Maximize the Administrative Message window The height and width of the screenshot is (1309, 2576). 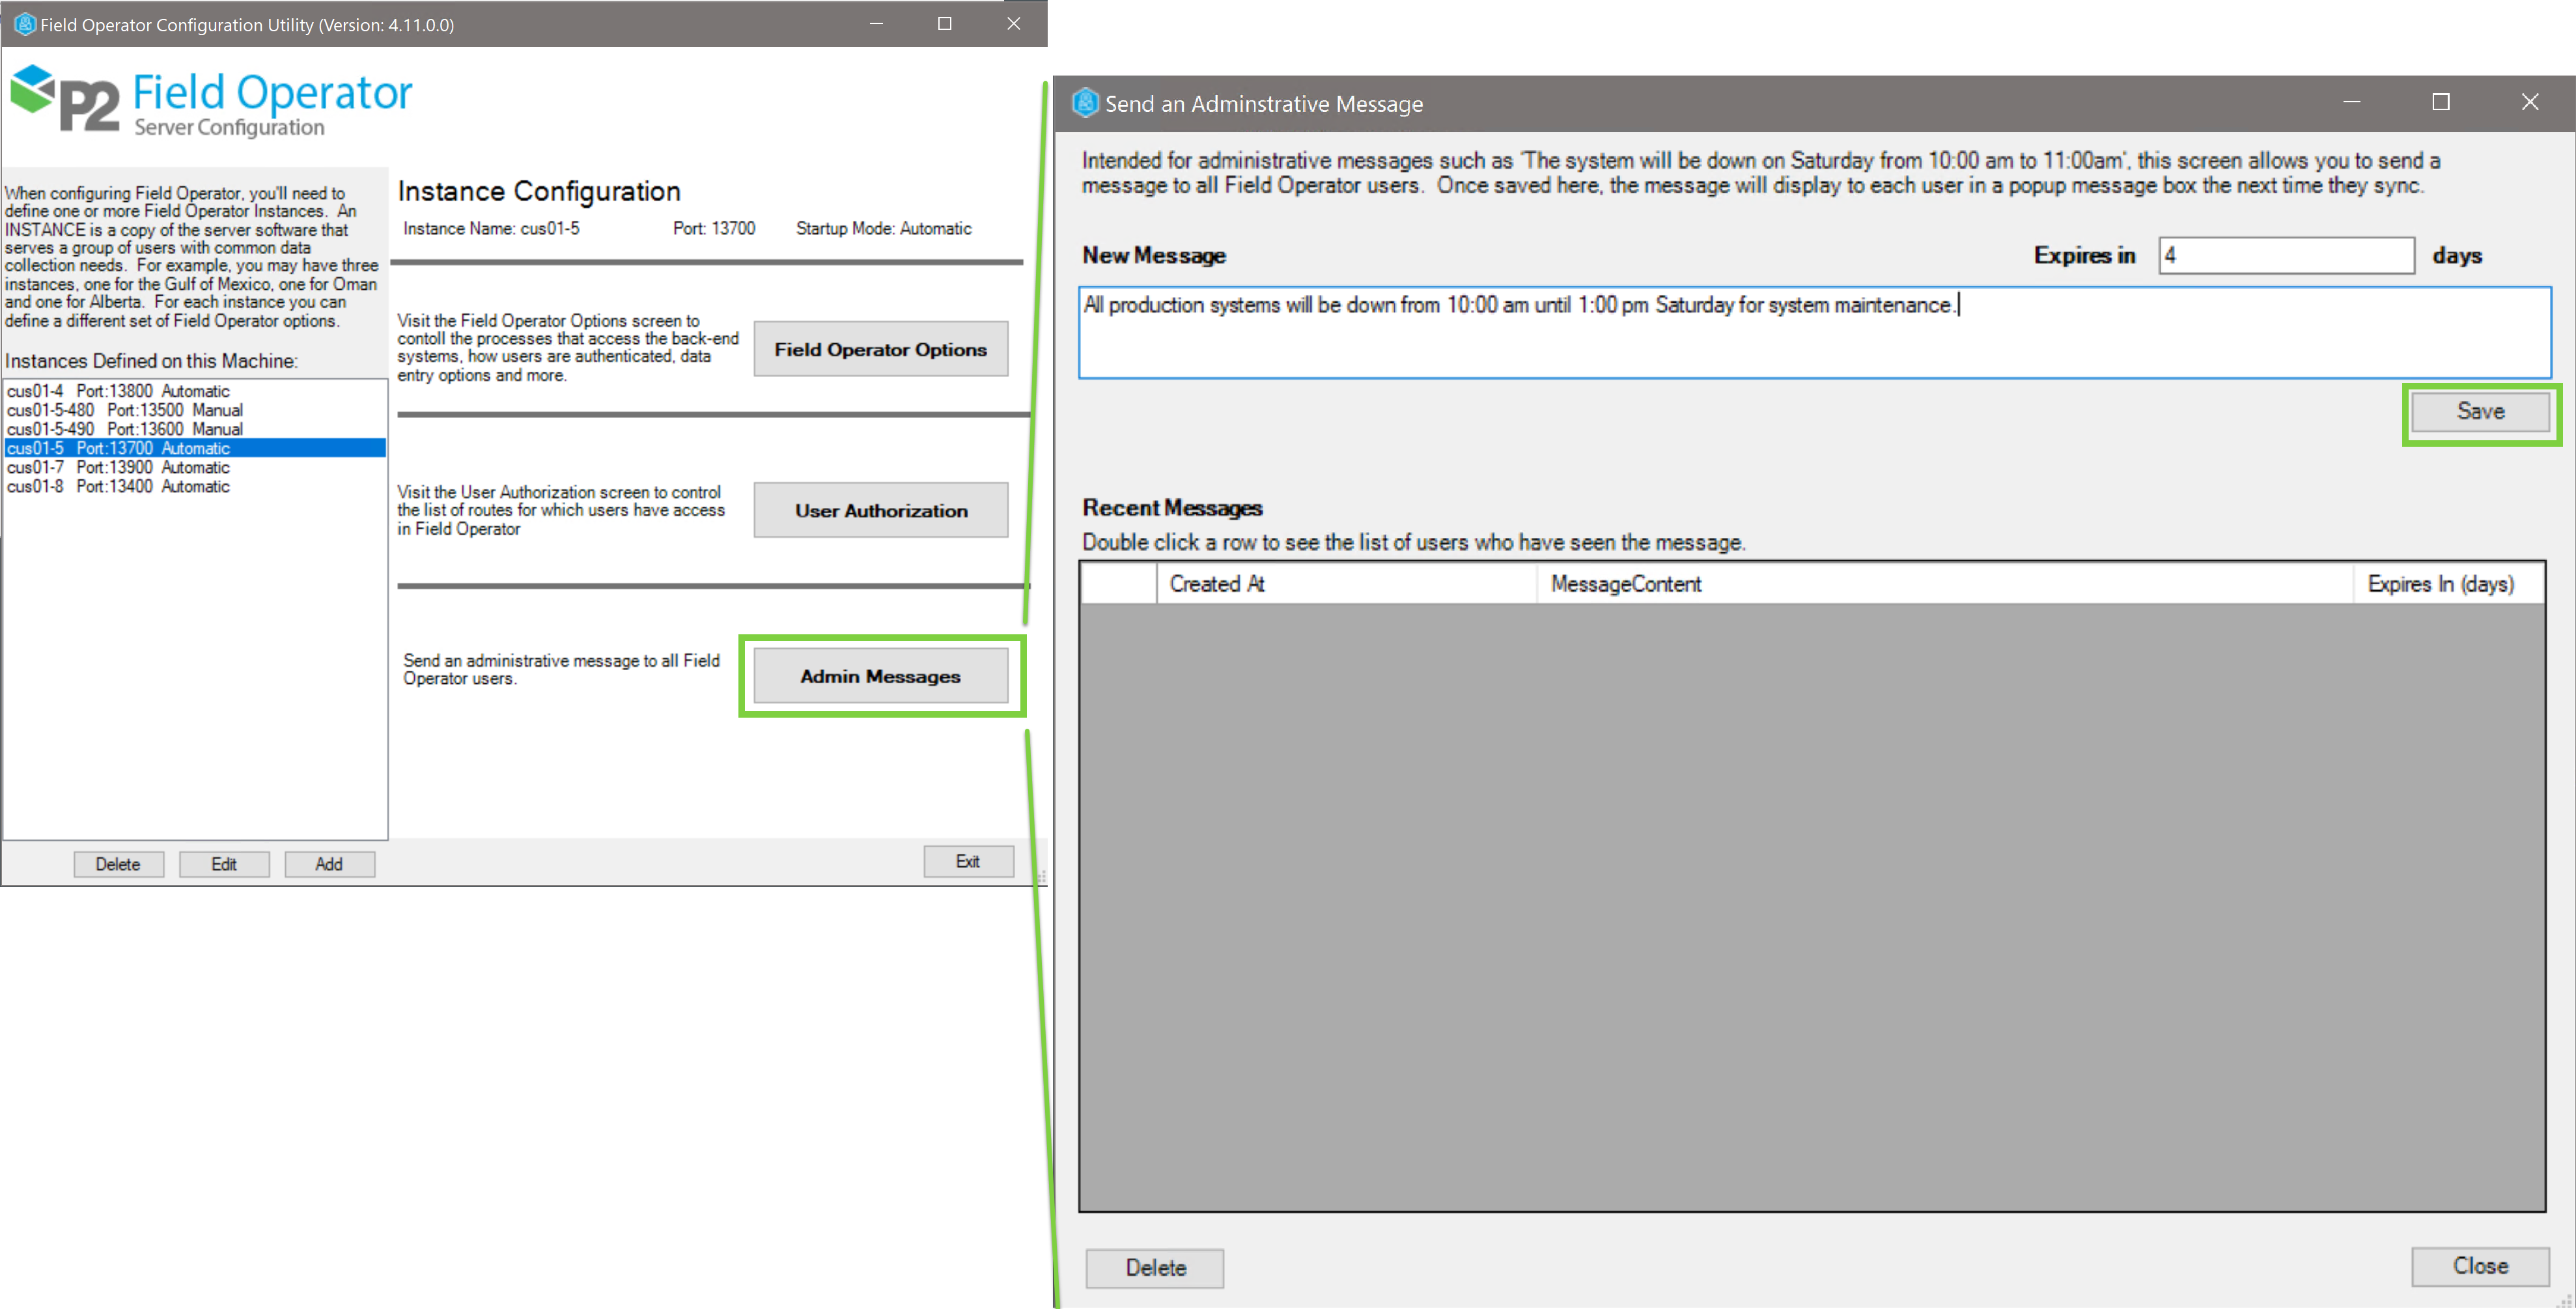pyautogui.click(x=2440, y=102)
